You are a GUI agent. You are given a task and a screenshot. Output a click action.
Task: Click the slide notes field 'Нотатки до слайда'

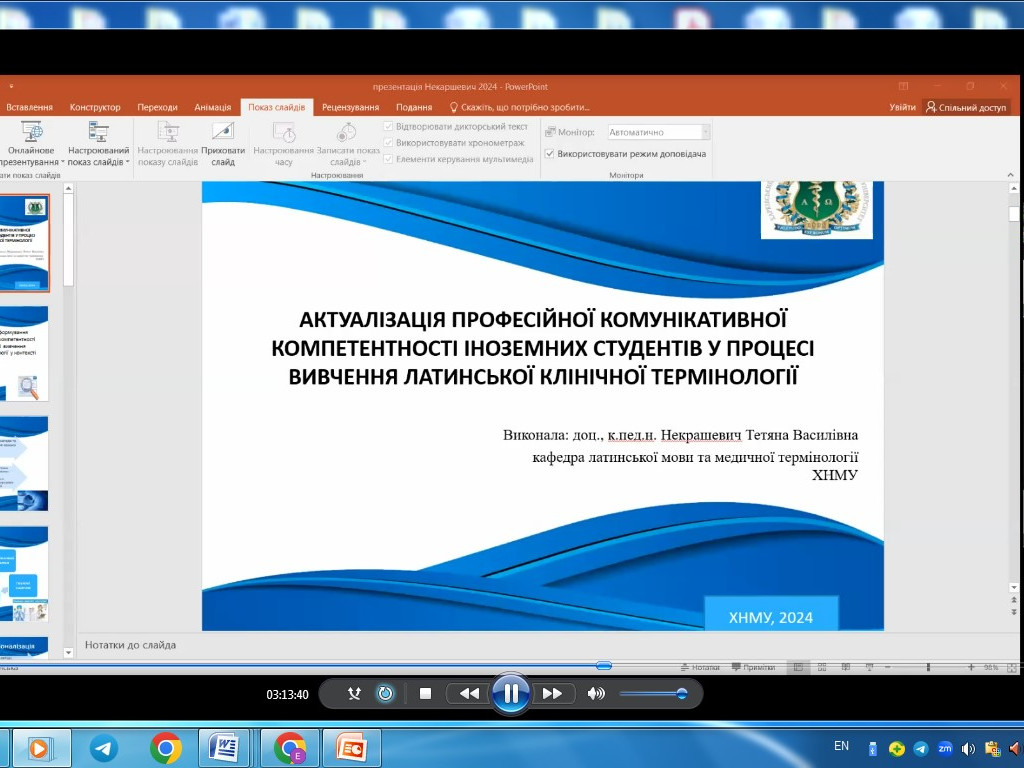point(131,645)
